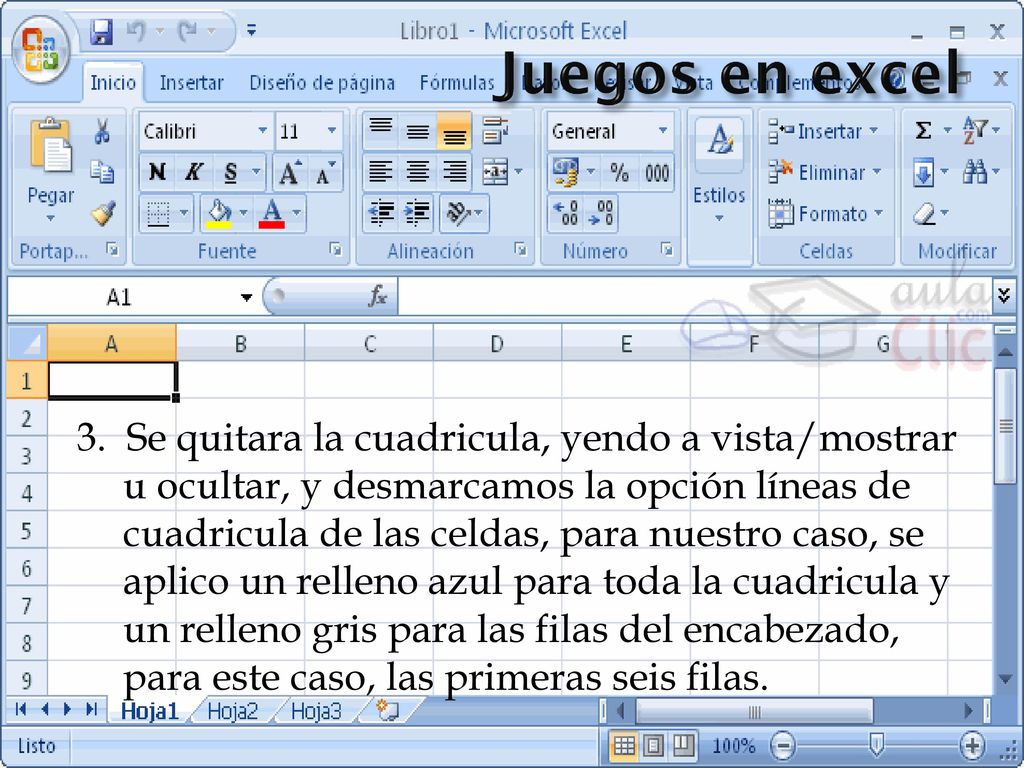Select row 5 header
The height and width of the screenshot is (768, 1024).
click(x=26, y=530)
